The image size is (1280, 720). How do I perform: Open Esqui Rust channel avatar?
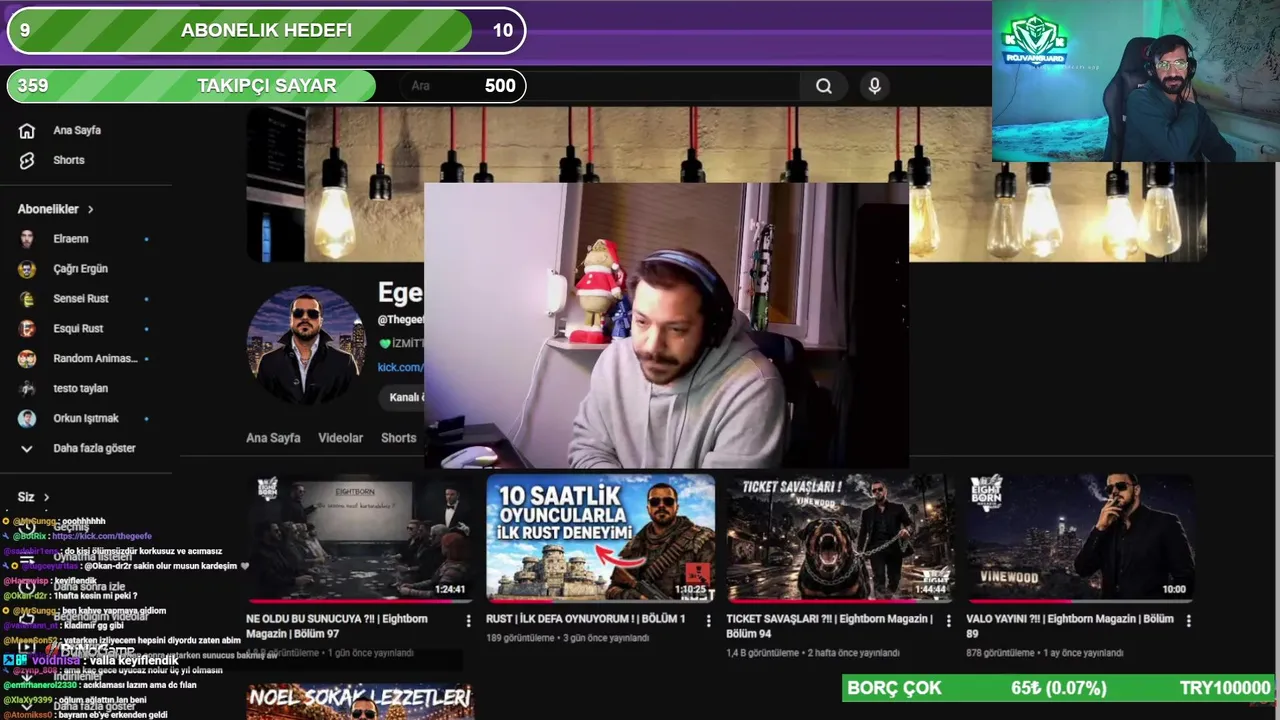click(27, 329)
